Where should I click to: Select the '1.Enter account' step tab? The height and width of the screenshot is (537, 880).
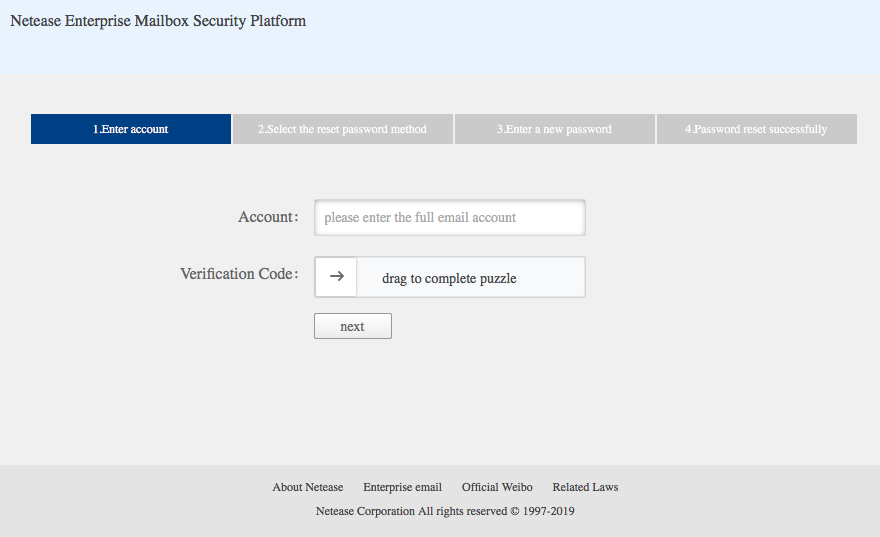click(x=131, y=129)
